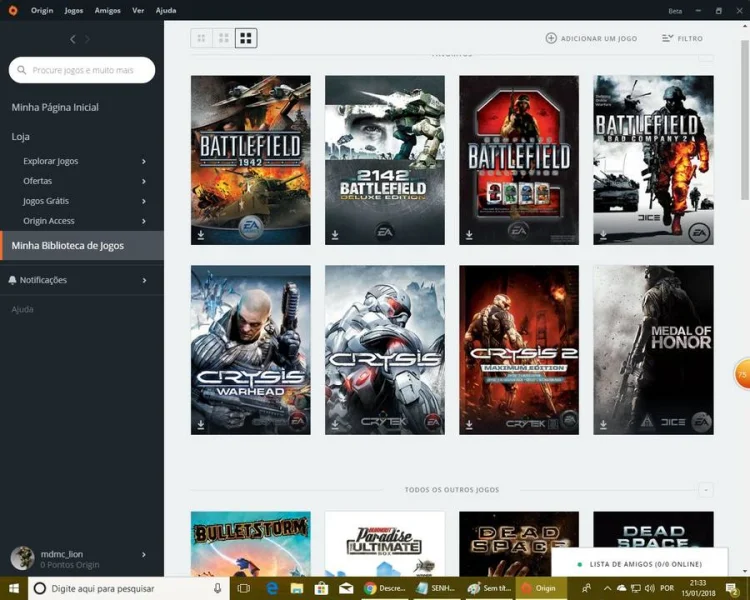Download Medal of Honor via its arrow icon

[x=604, y=424]
